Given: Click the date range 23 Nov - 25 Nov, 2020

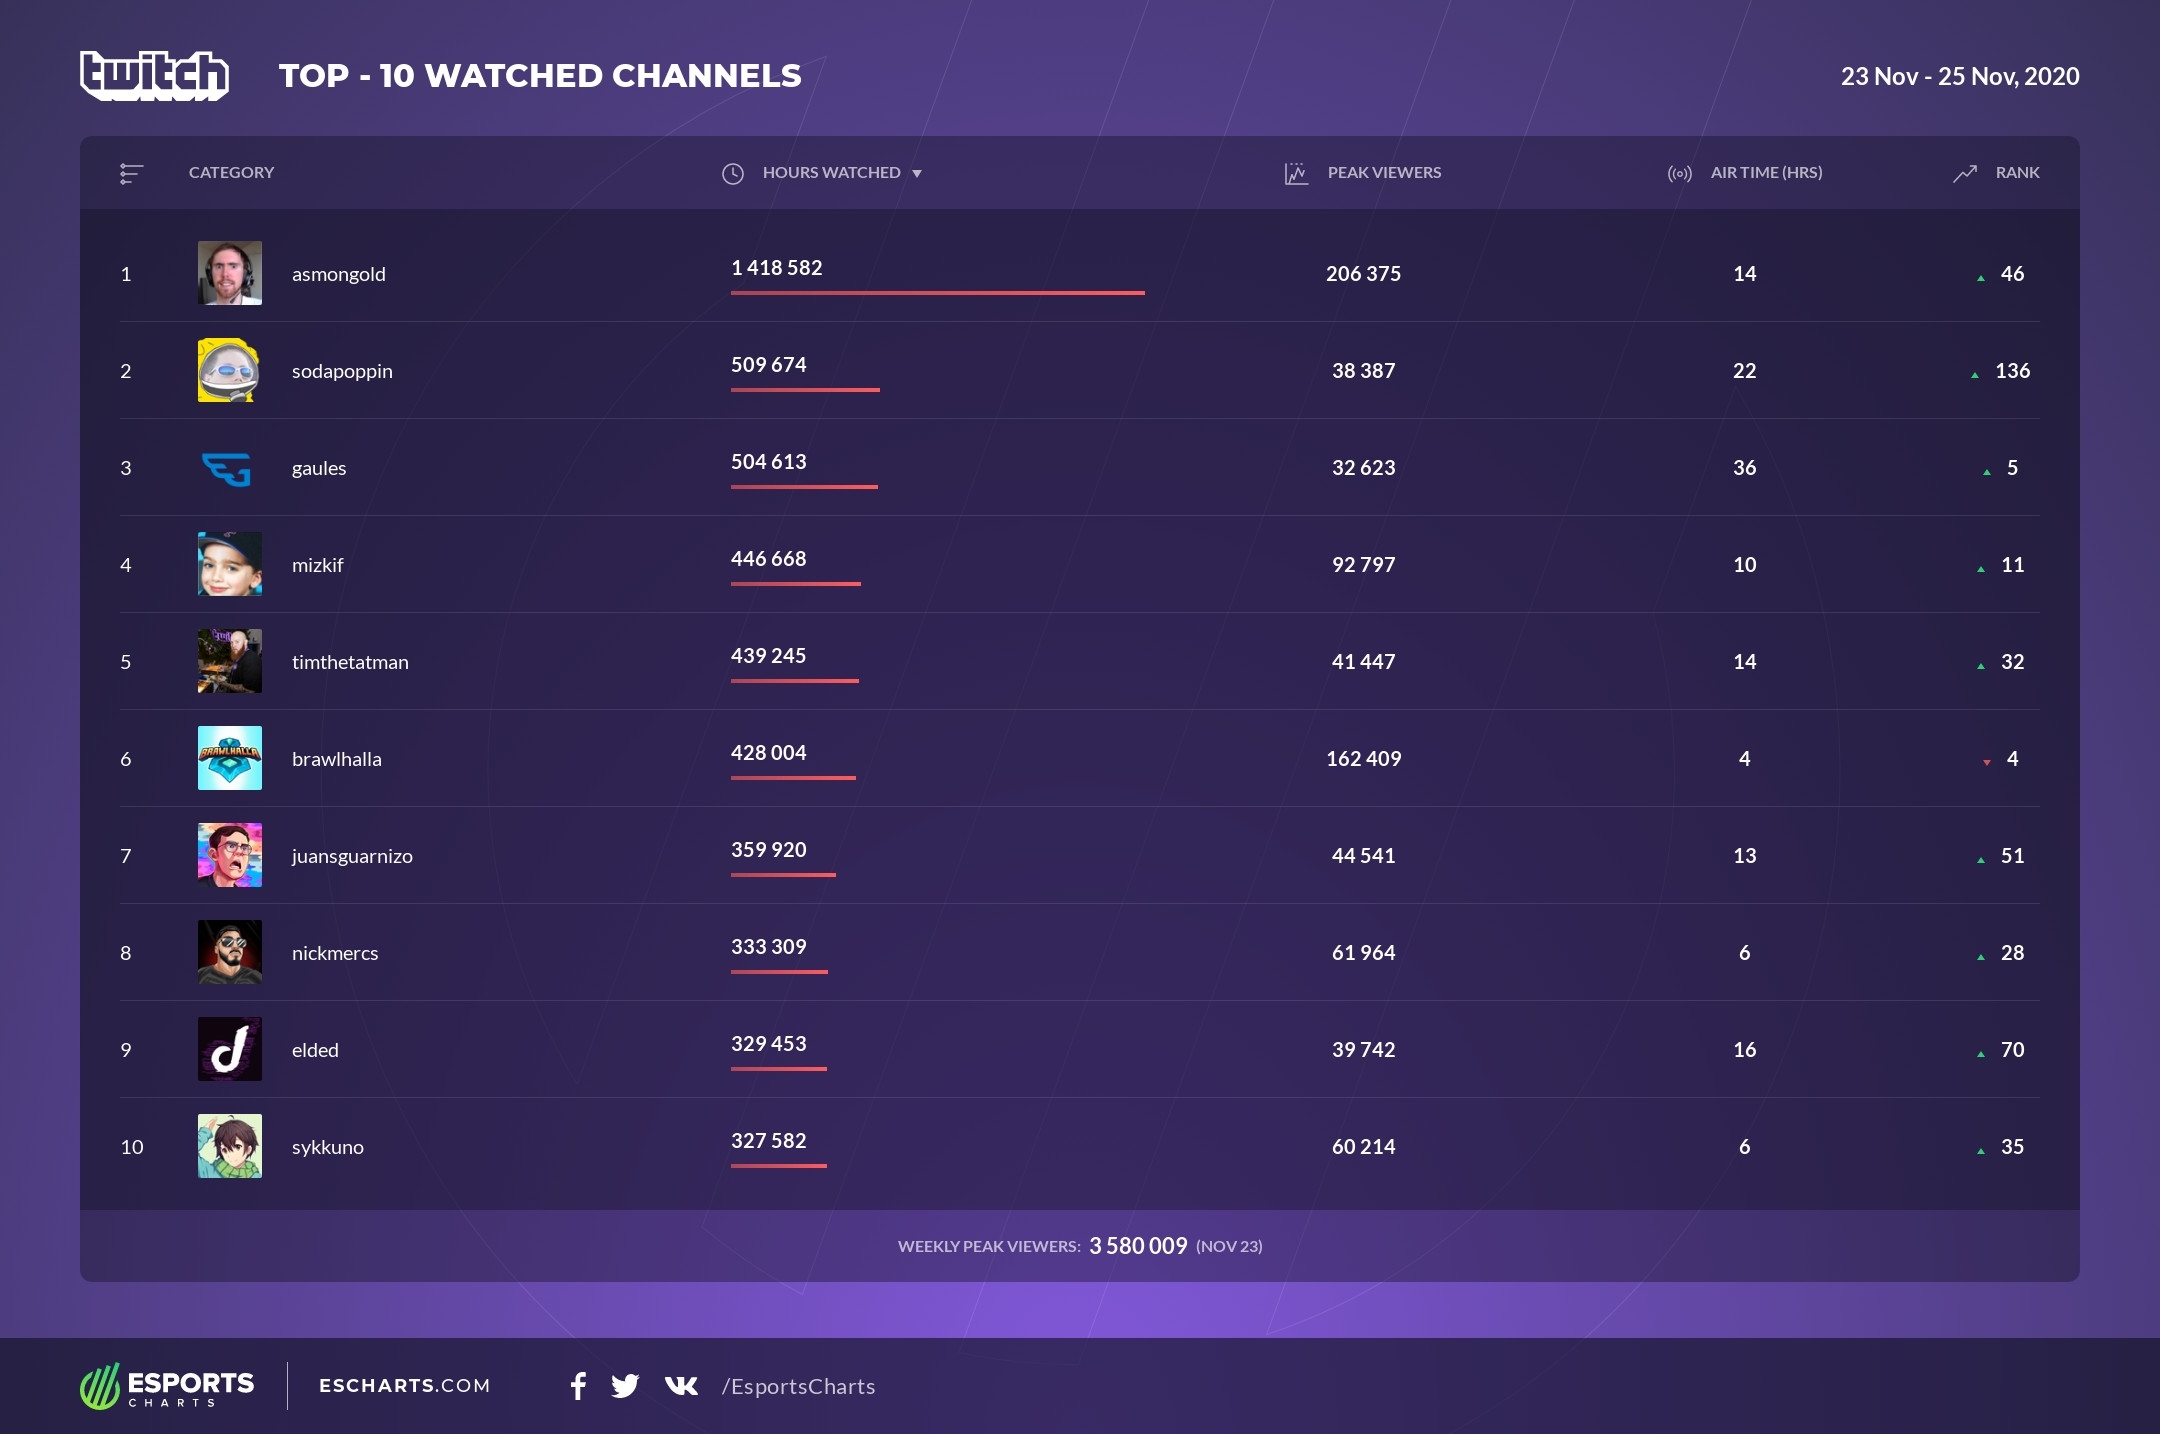Looking at the screenshot, I should click(1960, 76).
